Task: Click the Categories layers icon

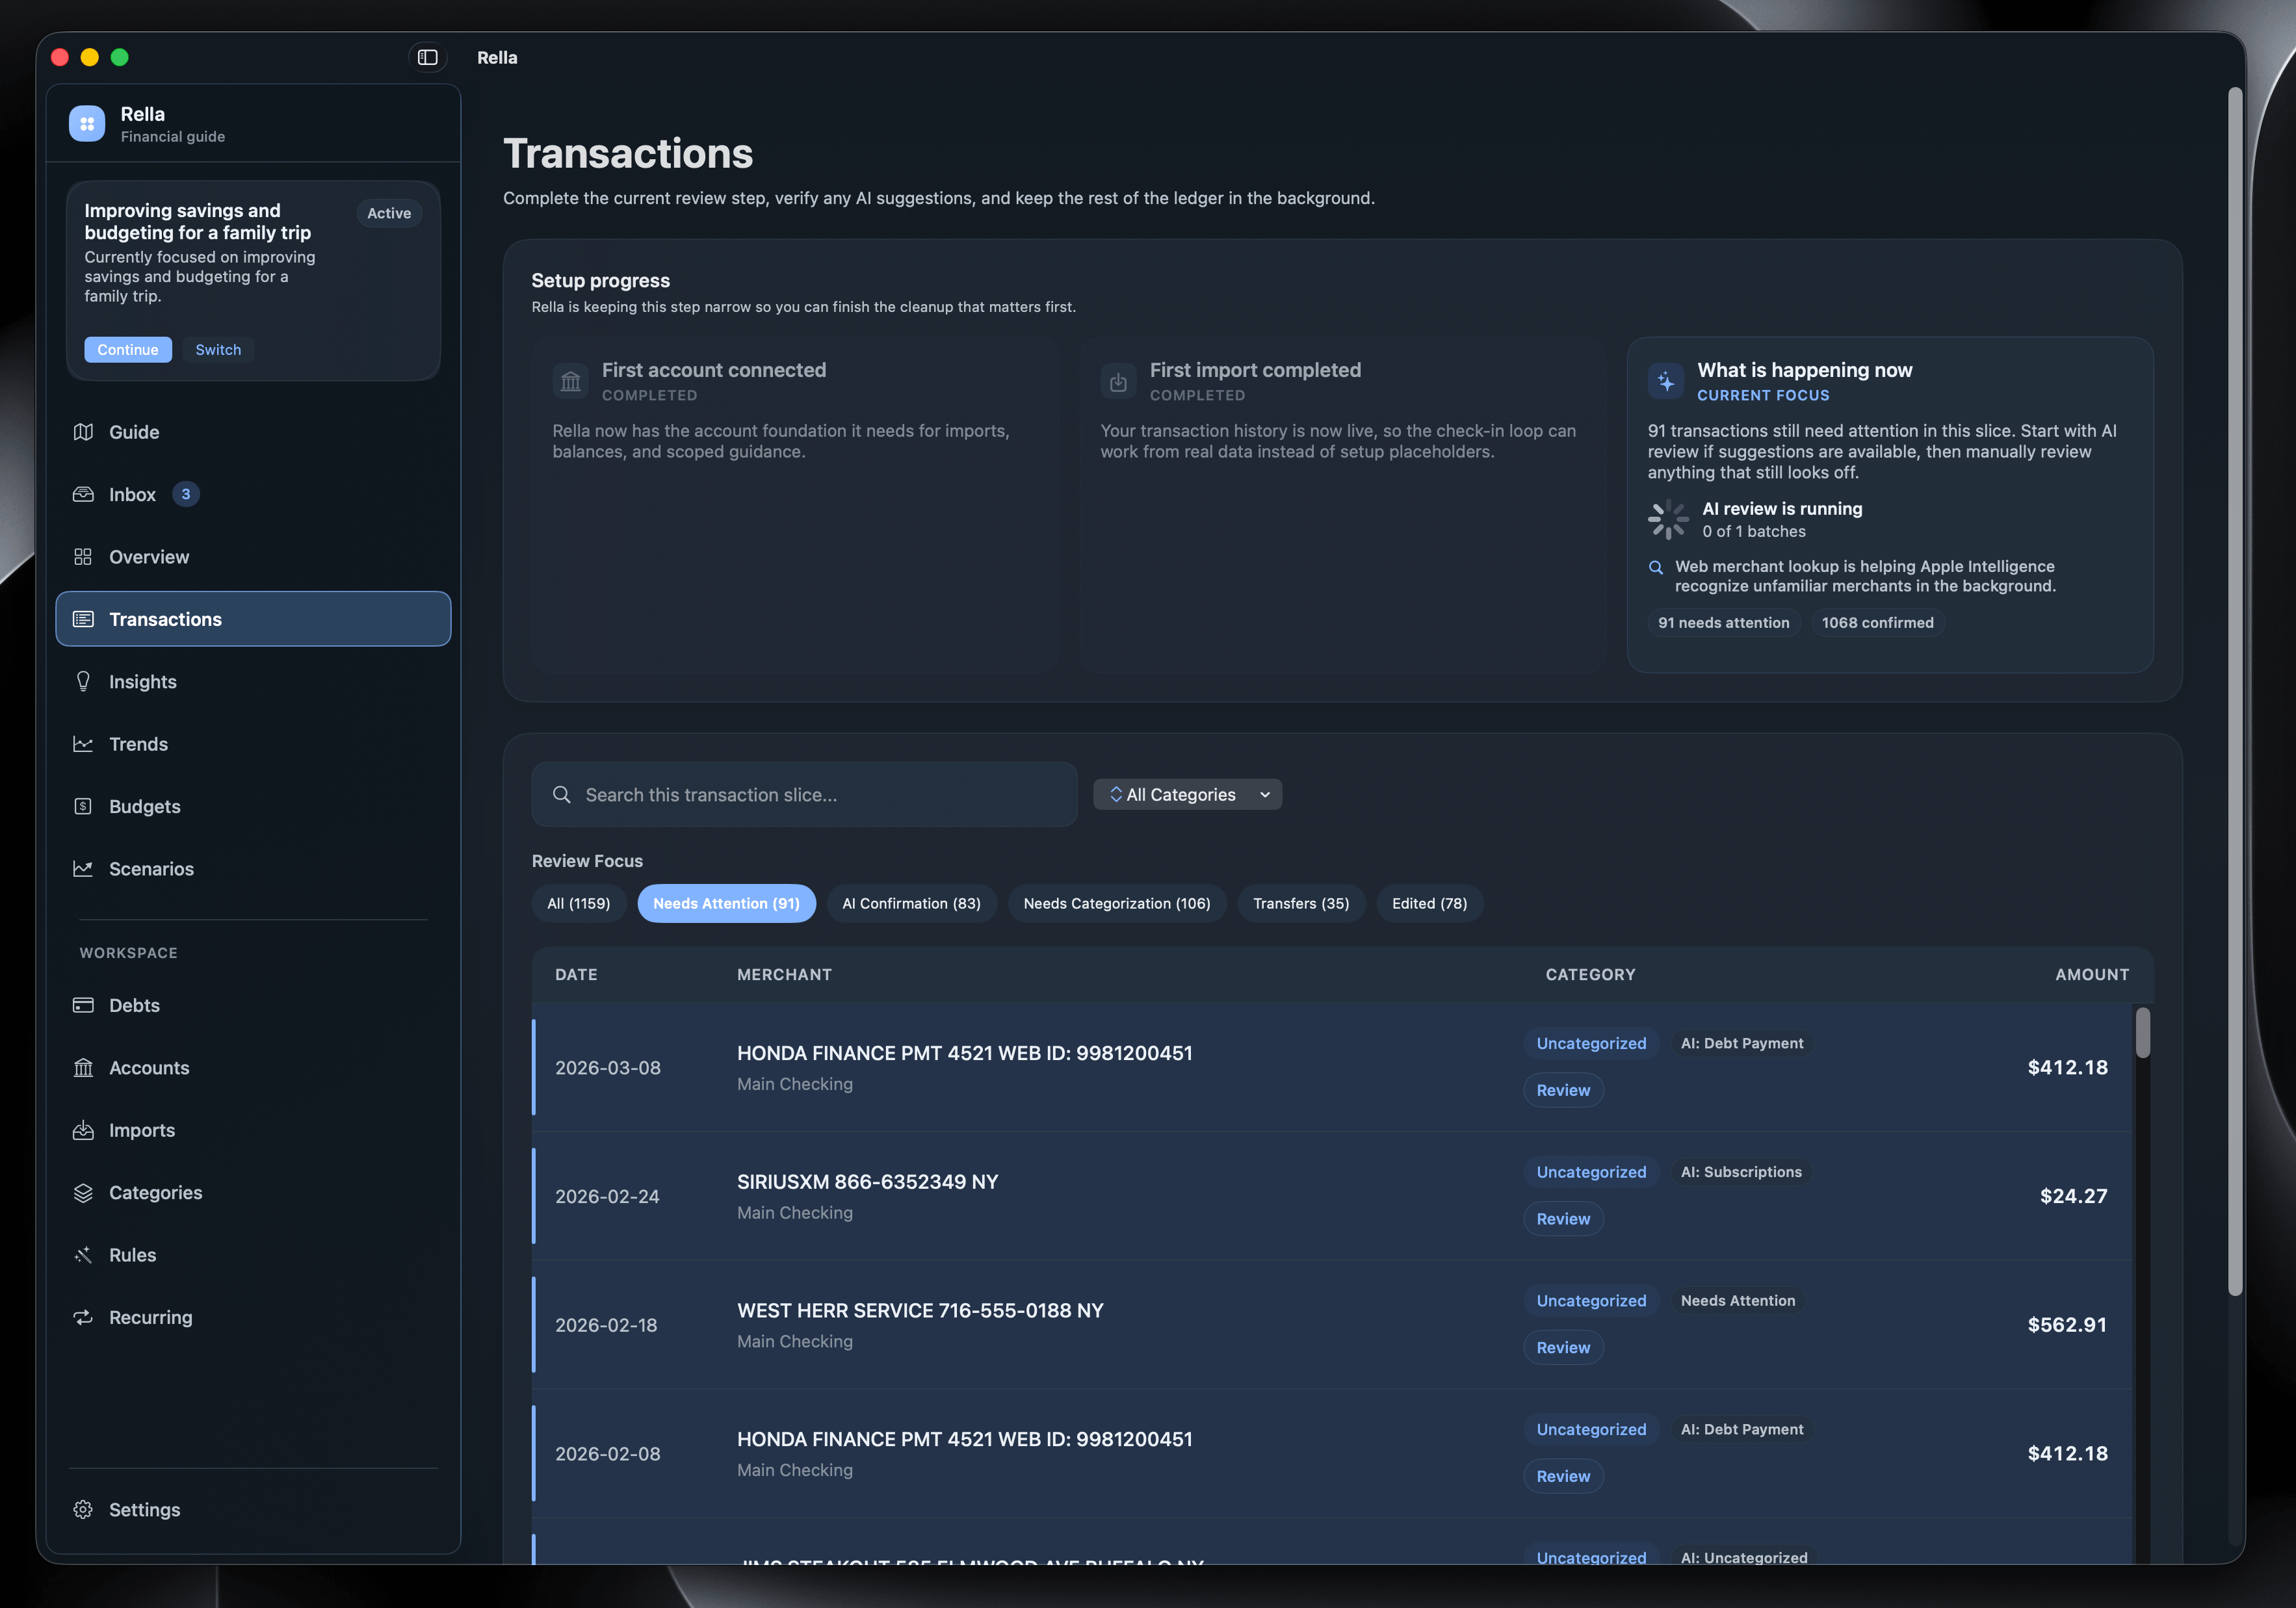Action: pos(83,1192)
